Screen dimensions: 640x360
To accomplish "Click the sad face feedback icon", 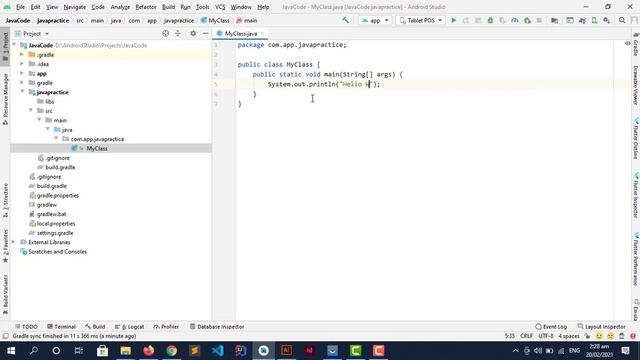I will [x=610, y=336].
